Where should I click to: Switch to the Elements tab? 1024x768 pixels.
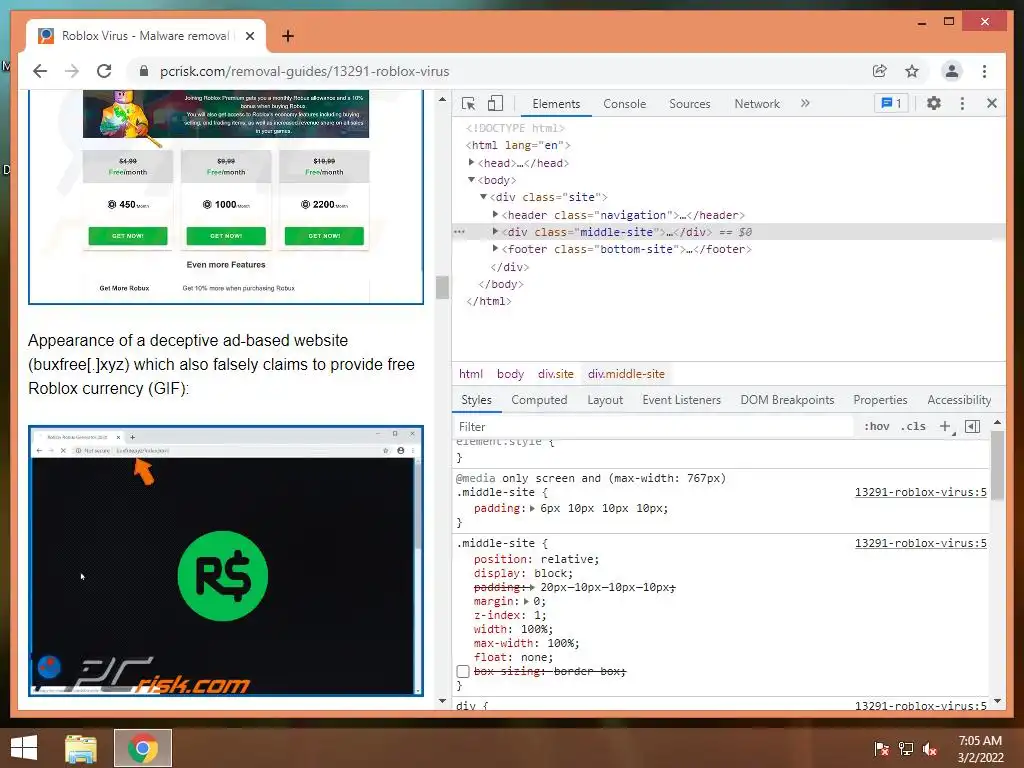pyautogui.click(x=556, y=104)
